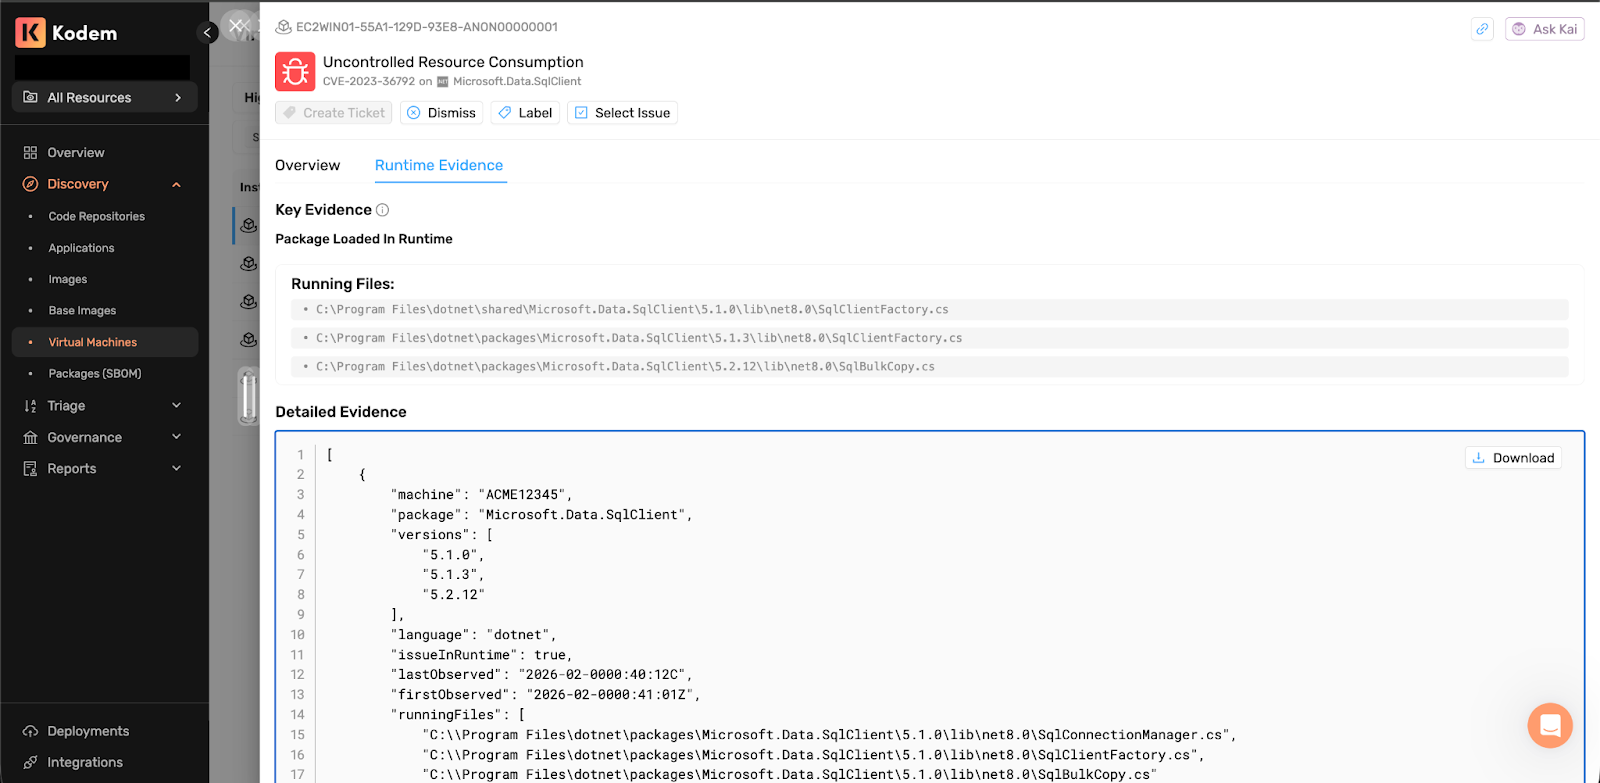Click the Uncontrolled Resource Consumption title
1600x783 pixels.
pos(453,62)
